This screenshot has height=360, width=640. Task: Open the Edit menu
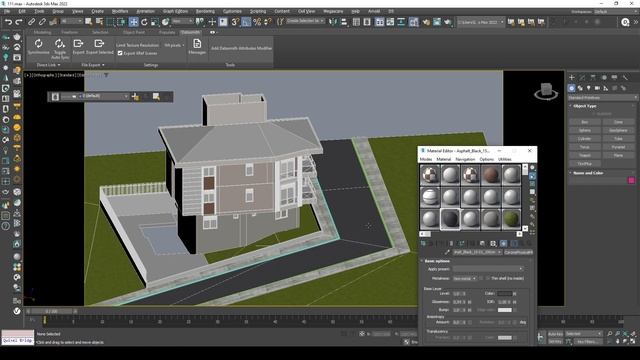[x=22, y=11]
